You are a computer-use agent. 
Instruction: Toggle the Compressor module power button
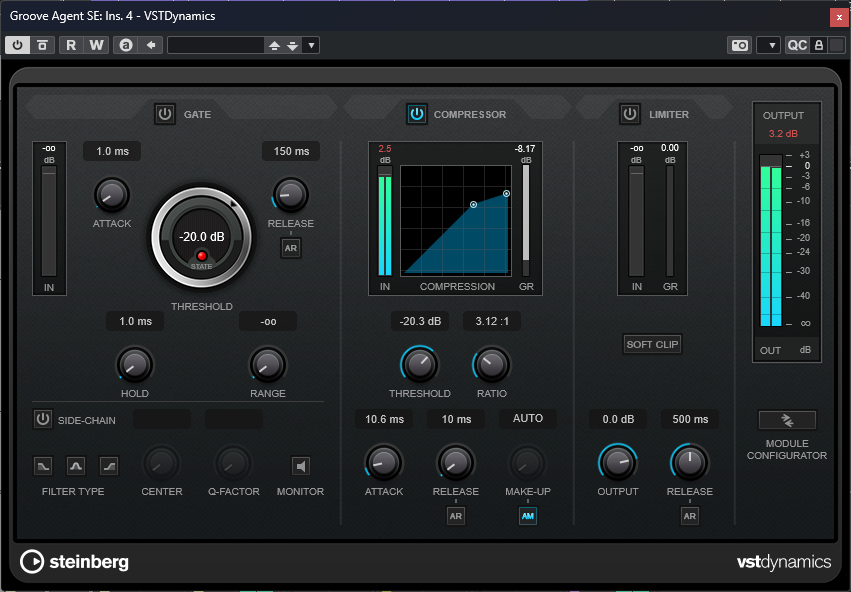pos(417,114)
